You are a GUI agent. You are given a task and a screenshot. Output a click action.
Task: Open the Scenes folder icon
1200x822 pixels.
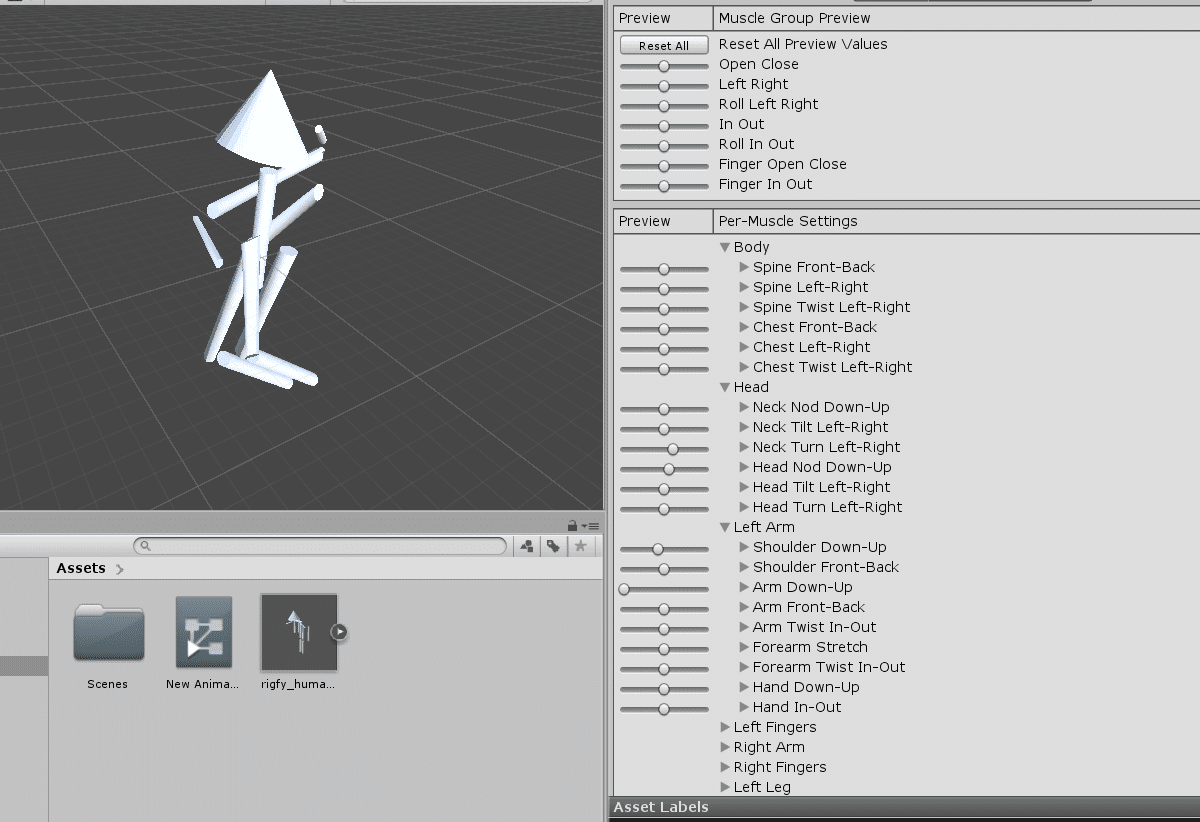tap(108, 633)
